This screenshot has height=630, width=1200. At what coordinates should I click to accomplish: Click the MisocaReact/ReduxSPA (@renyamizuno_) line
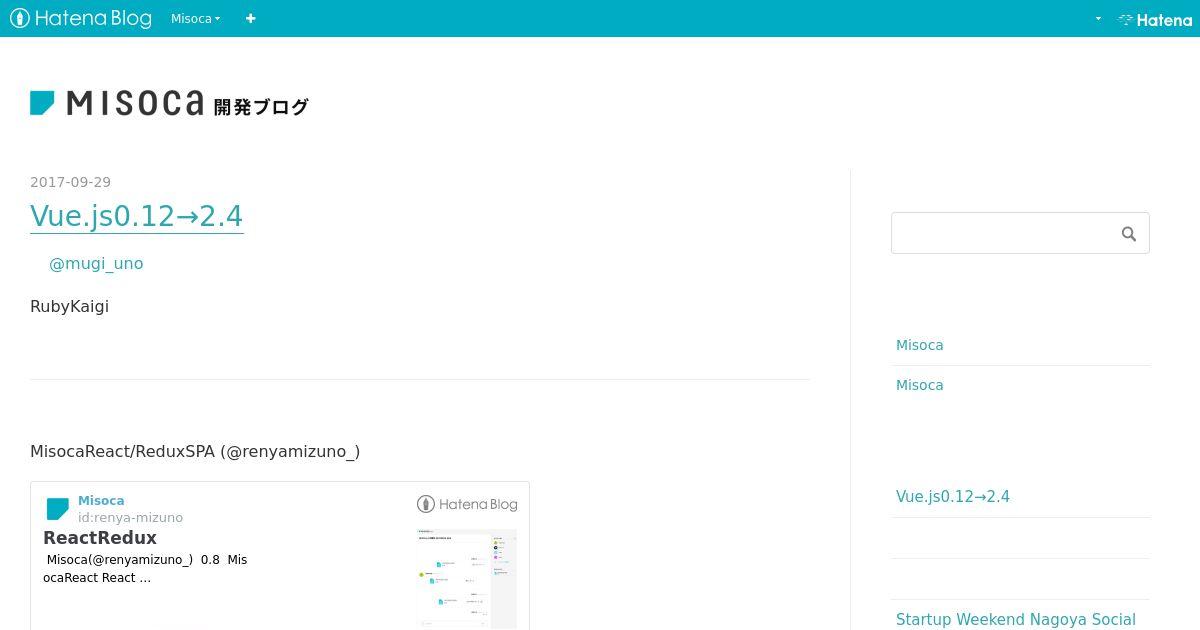click(195, 451)
